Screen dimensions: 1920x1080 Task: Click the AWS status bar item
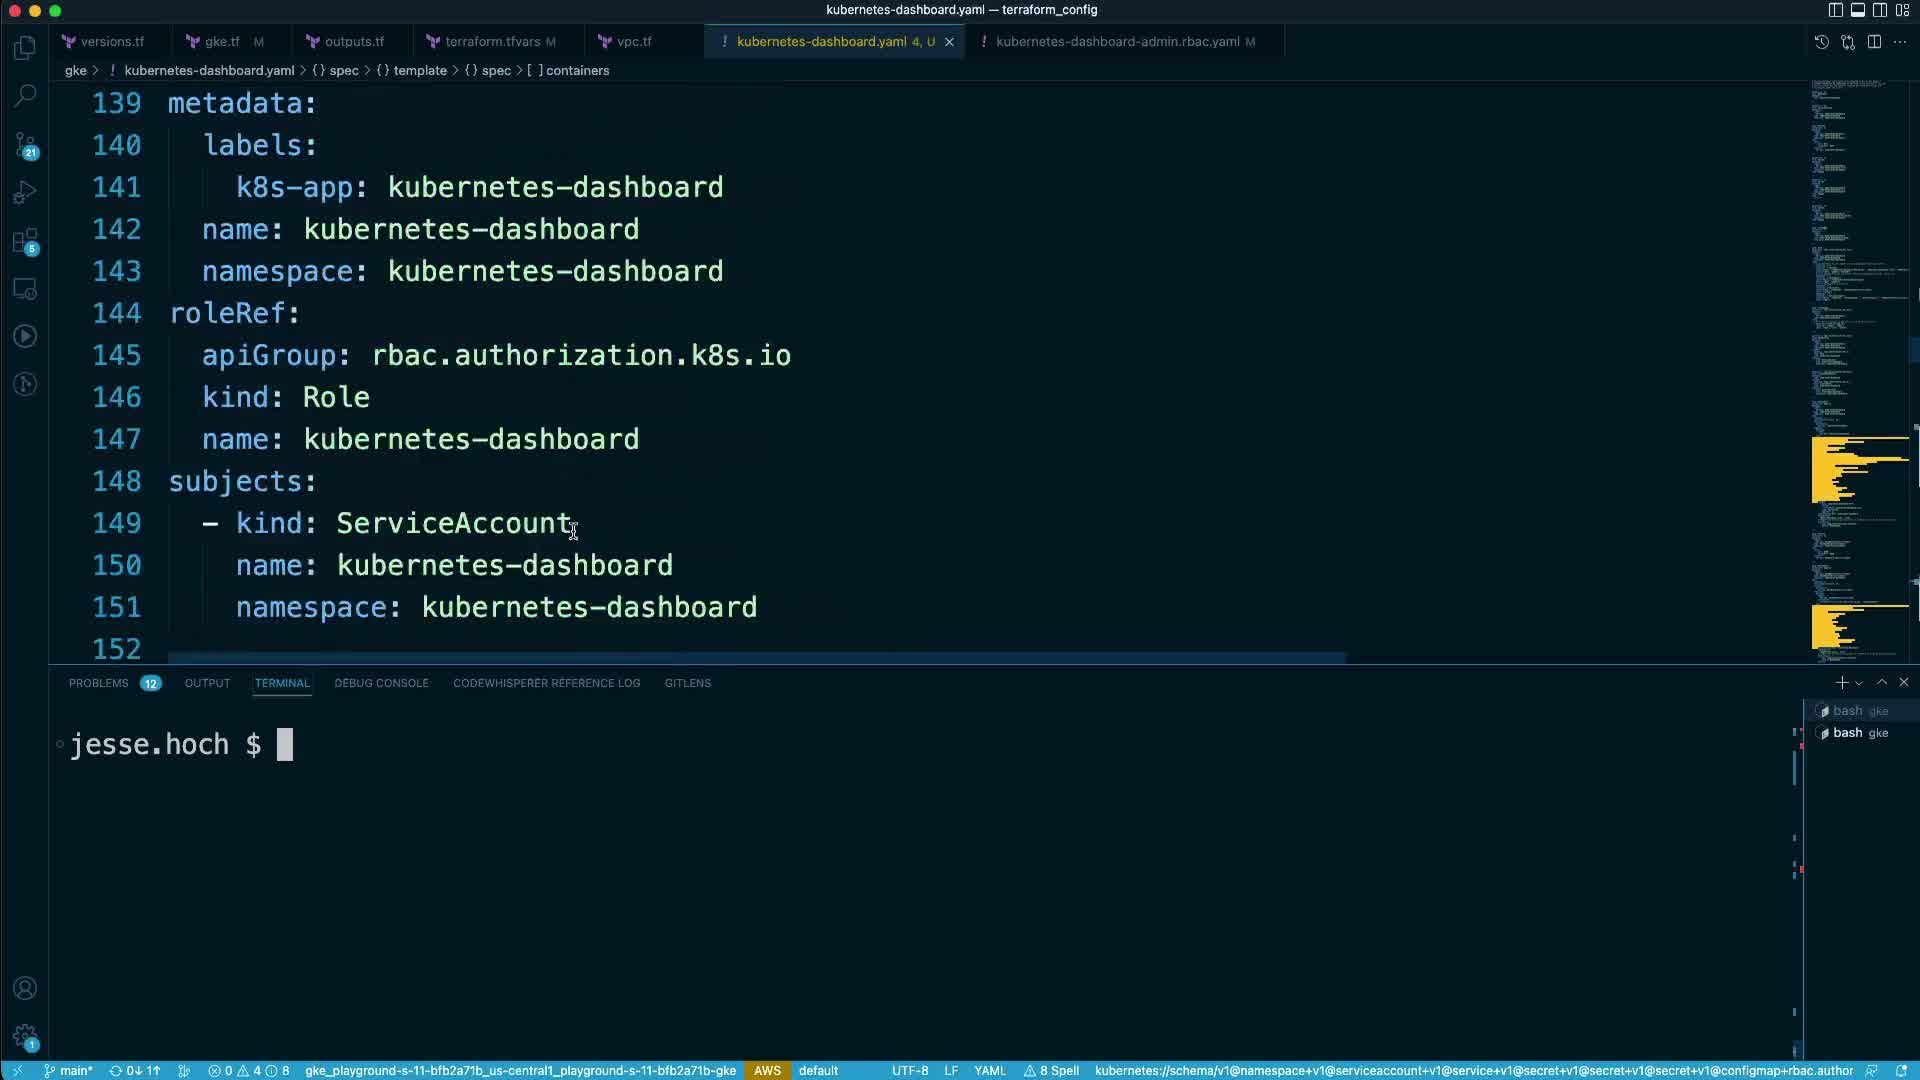(767, 1070)
